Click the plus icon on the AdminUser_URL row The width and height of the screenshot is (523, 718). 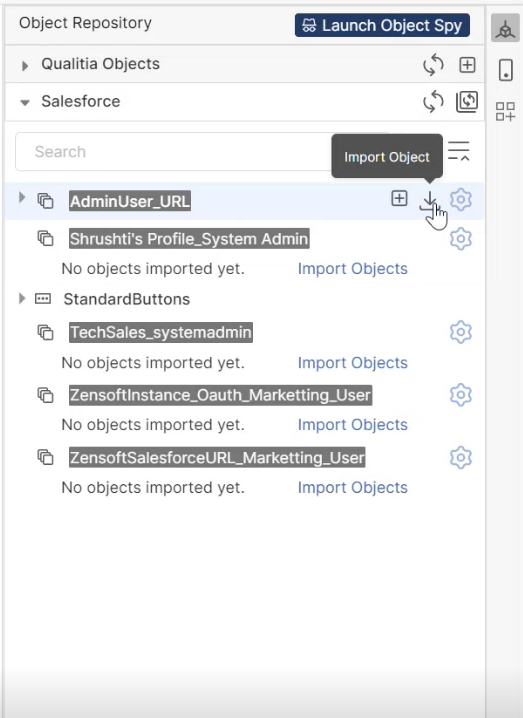[x=399, y=199]
